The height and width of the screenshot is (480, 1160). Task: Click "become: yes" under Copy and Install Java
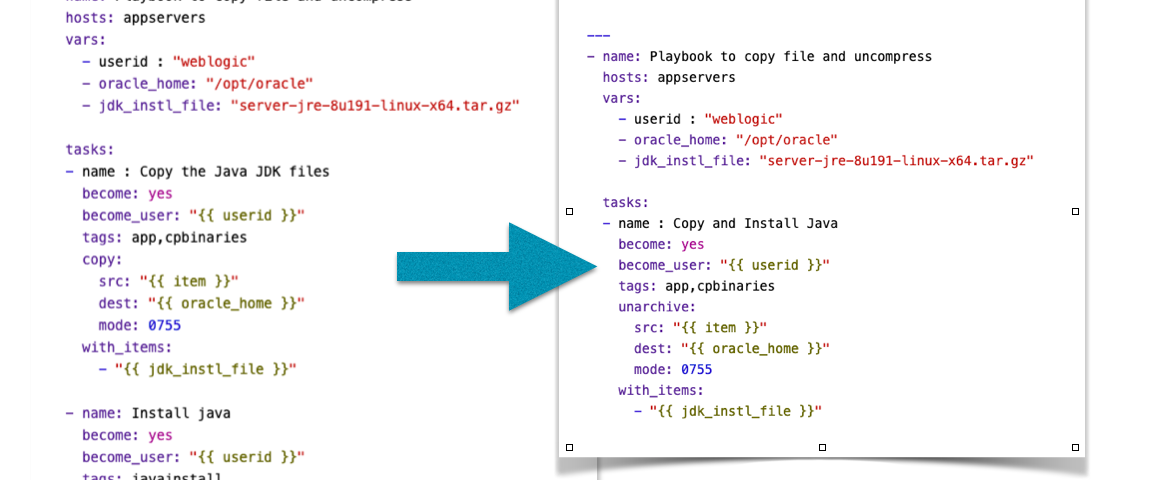click(661, 244)
